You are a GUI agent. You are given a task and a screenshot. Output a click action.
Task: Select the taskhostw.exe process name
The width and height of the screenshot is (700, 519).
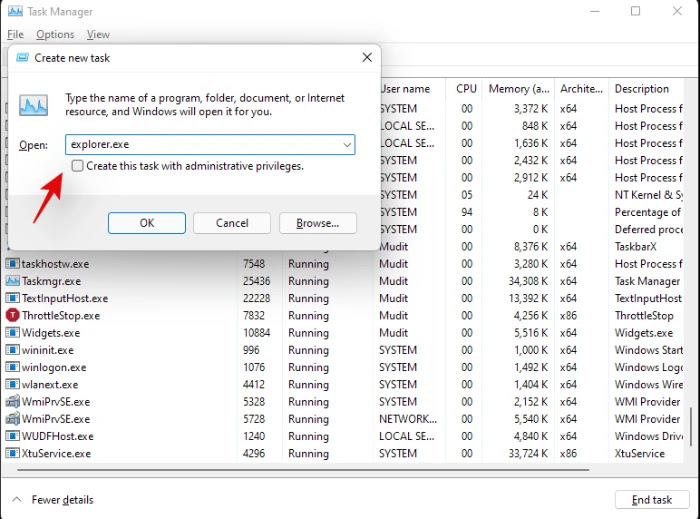55,264
